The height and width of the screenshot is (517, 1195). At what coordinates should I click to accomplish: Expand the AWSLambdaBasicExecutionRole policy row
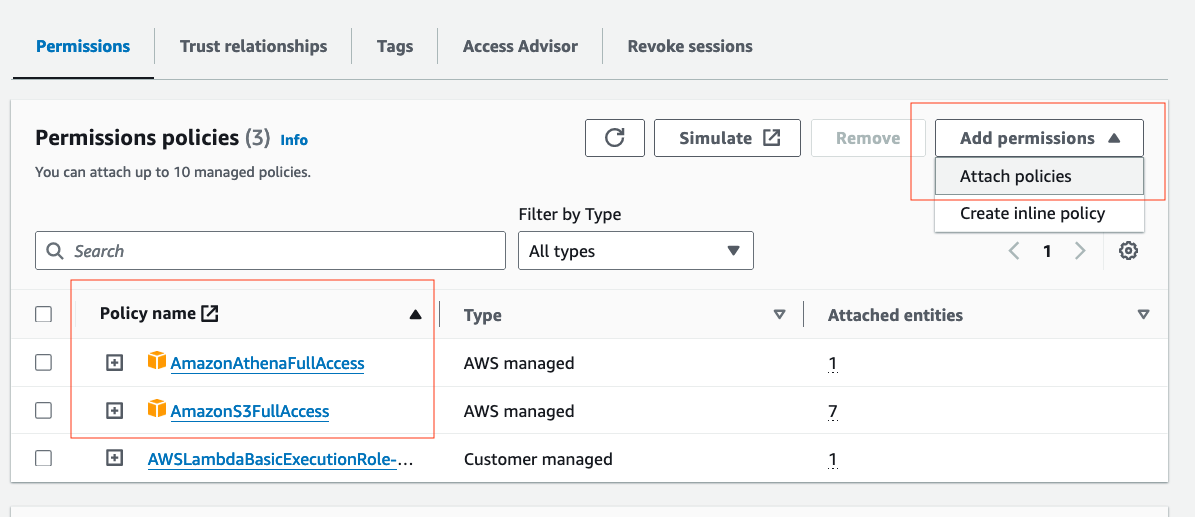(x=115, y=458)
